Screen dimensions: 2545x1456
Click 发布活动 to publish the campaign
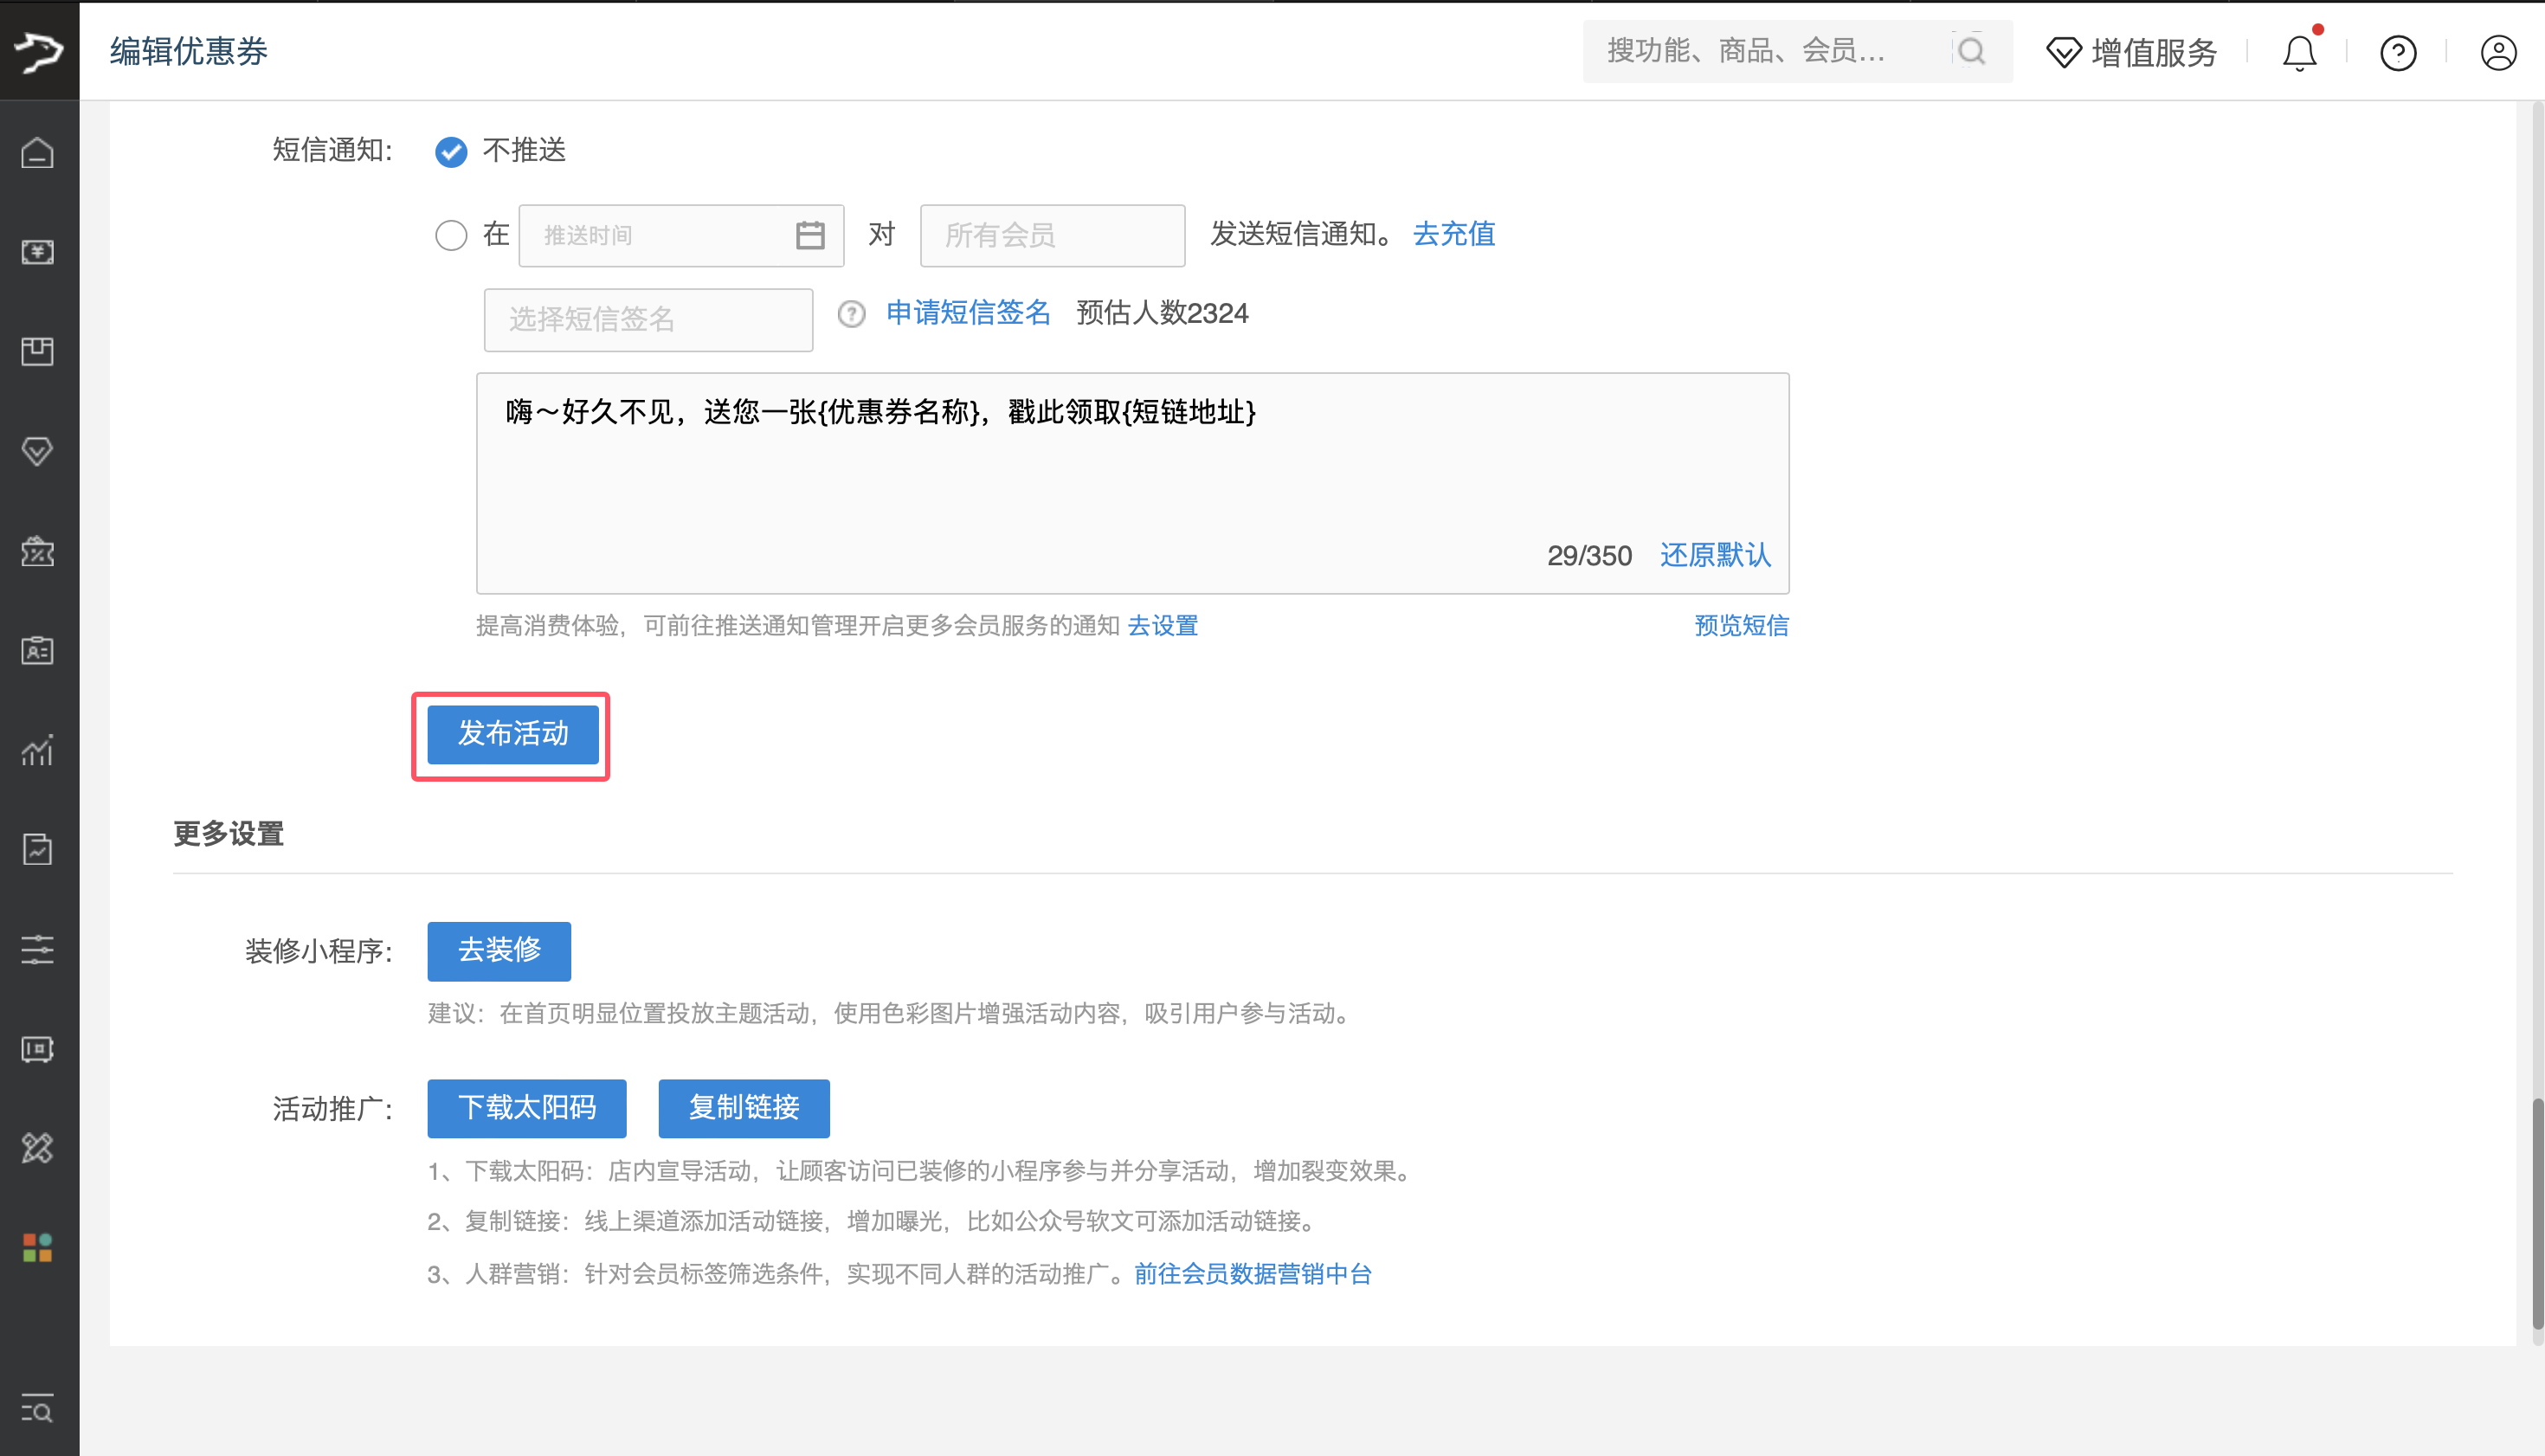(510, 735)
